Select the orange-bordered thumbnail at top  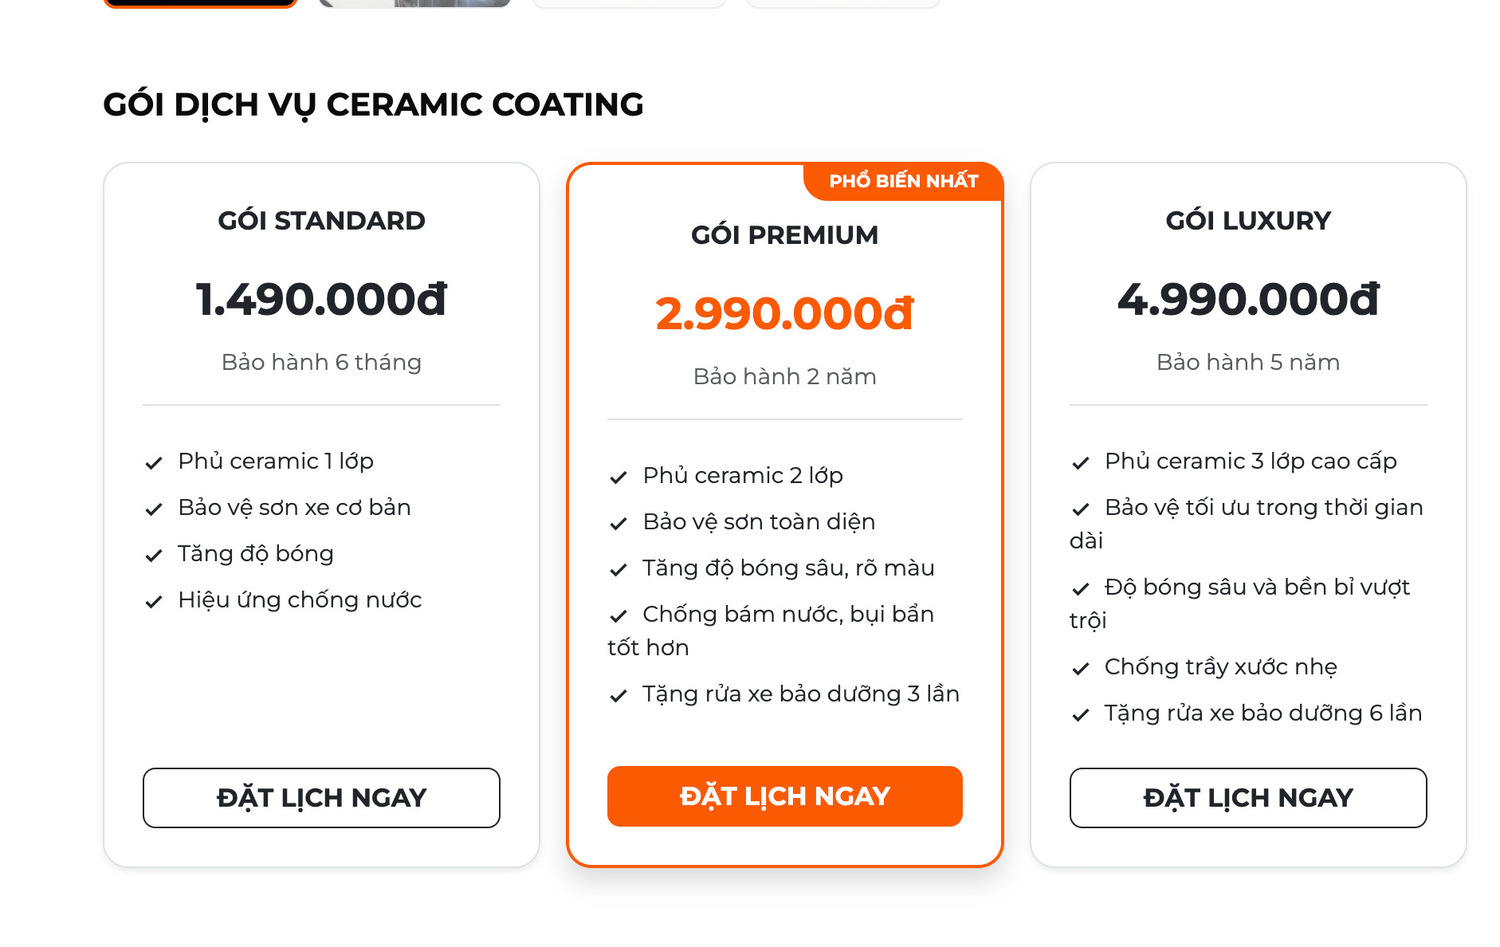click(201, 3)
